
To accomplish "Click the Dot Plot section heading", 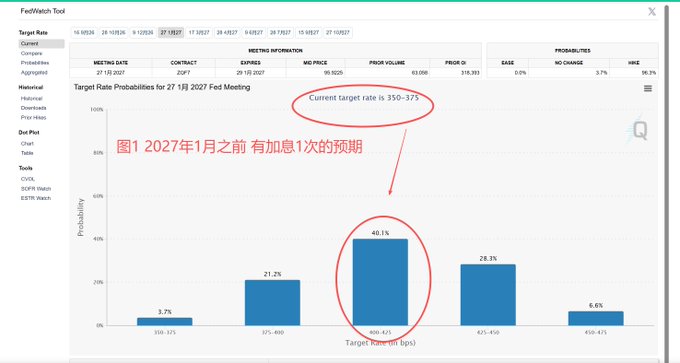I will 29,132.
